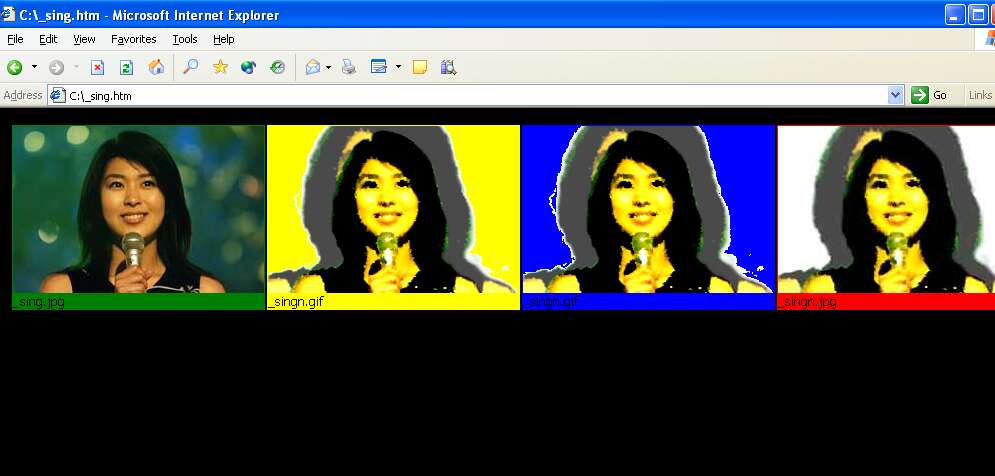Open the Mail button dropdown arrow
The height and width of the screenshot is (476, 995).
coord(328,68)
